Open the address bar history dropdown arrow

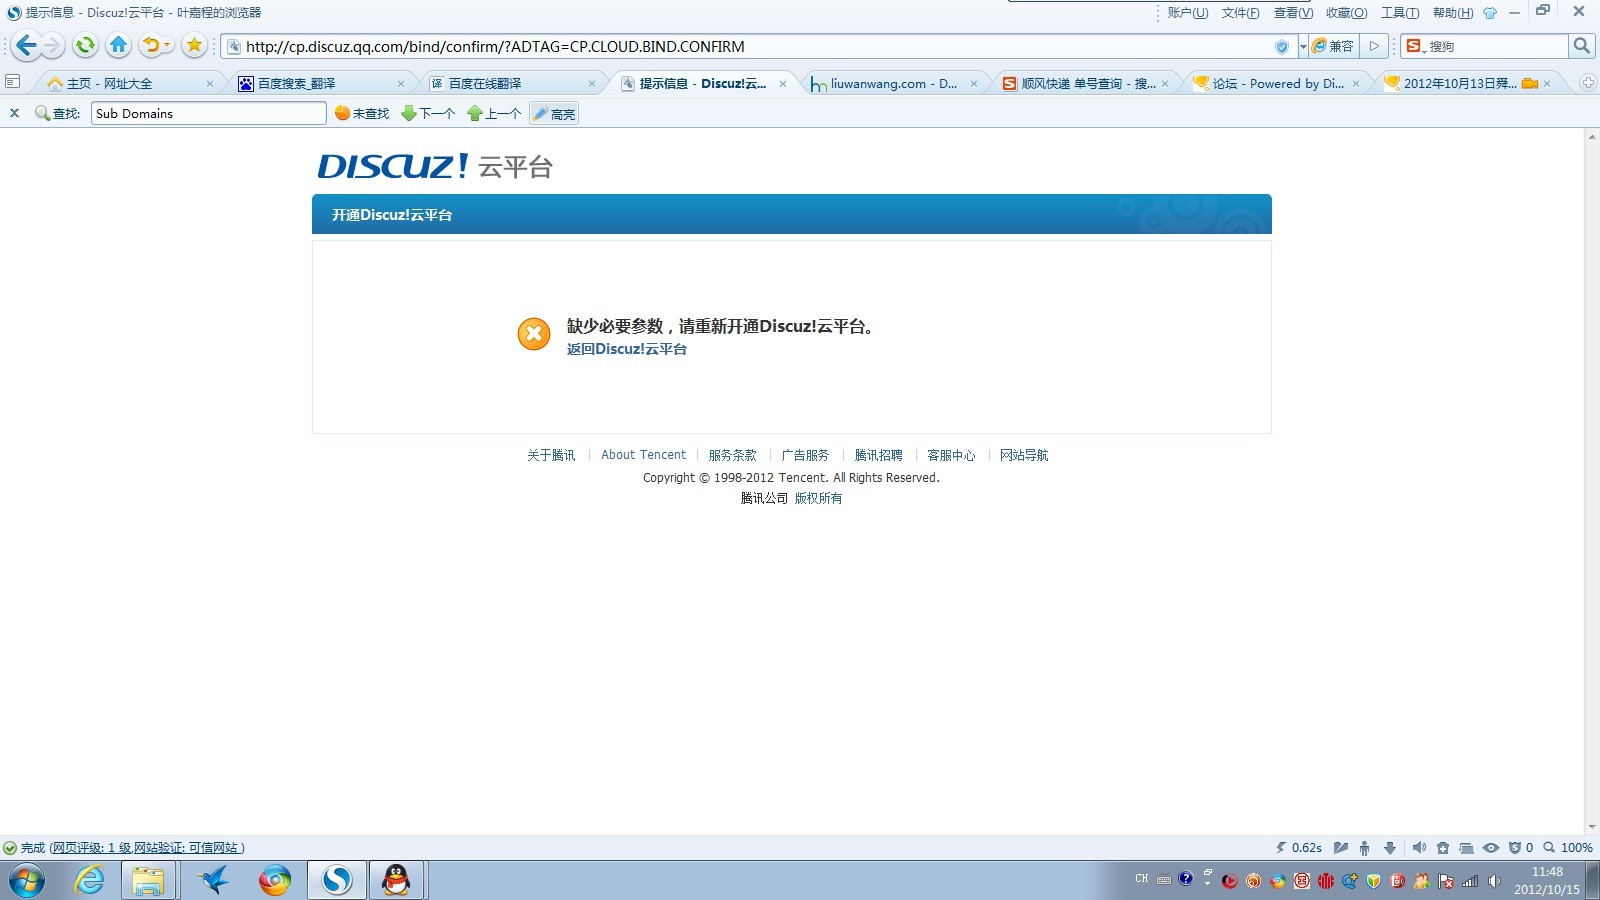[x=1302, y=46]
